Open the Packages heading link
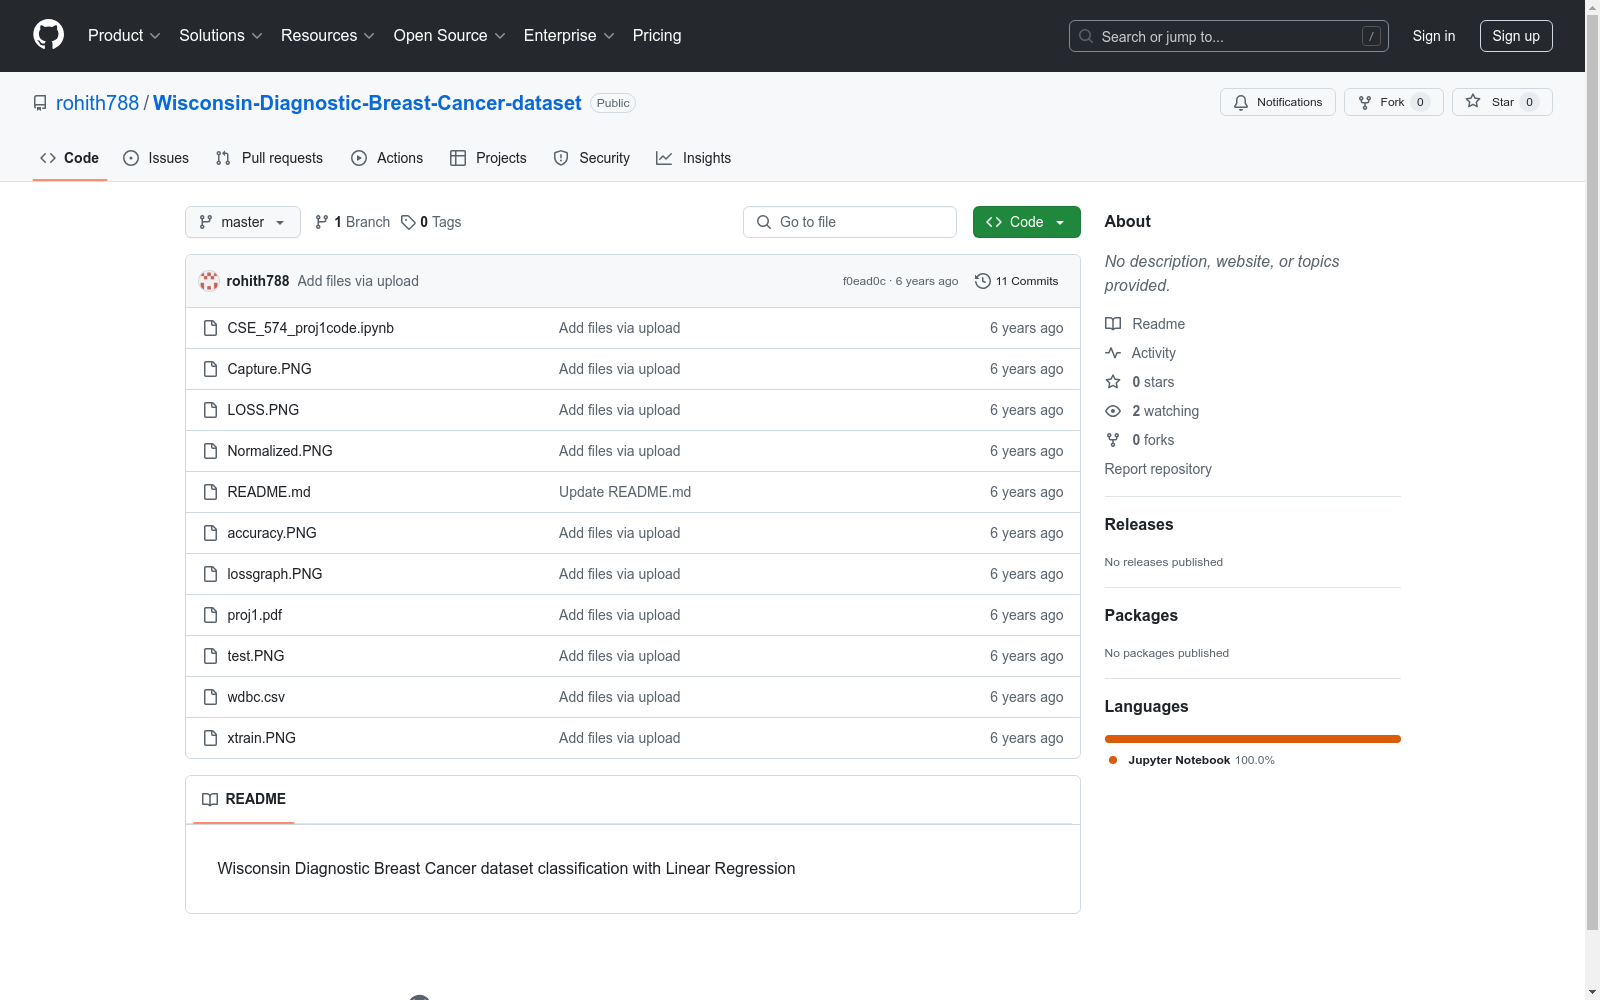This screenshot has height=1000, width=1600. [x=1141, y=615]
